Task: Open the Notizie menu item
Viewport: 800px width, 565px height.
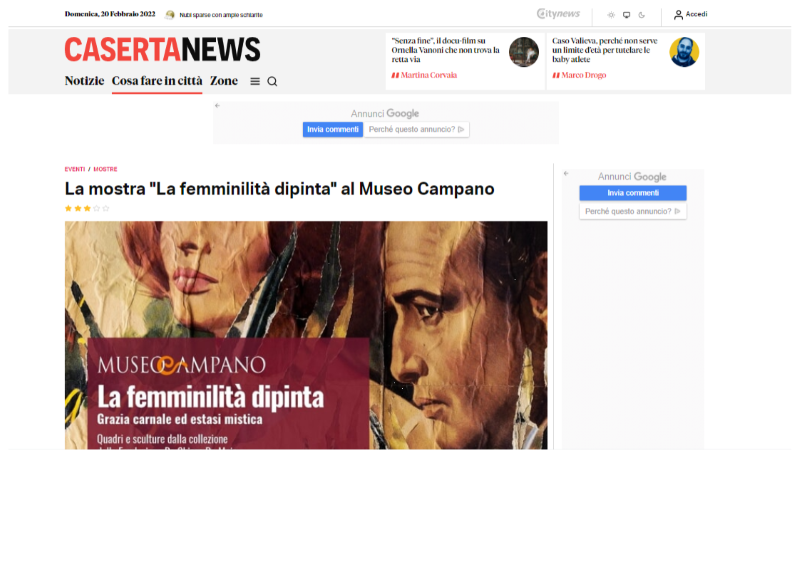Action: (x=84, y=81)
